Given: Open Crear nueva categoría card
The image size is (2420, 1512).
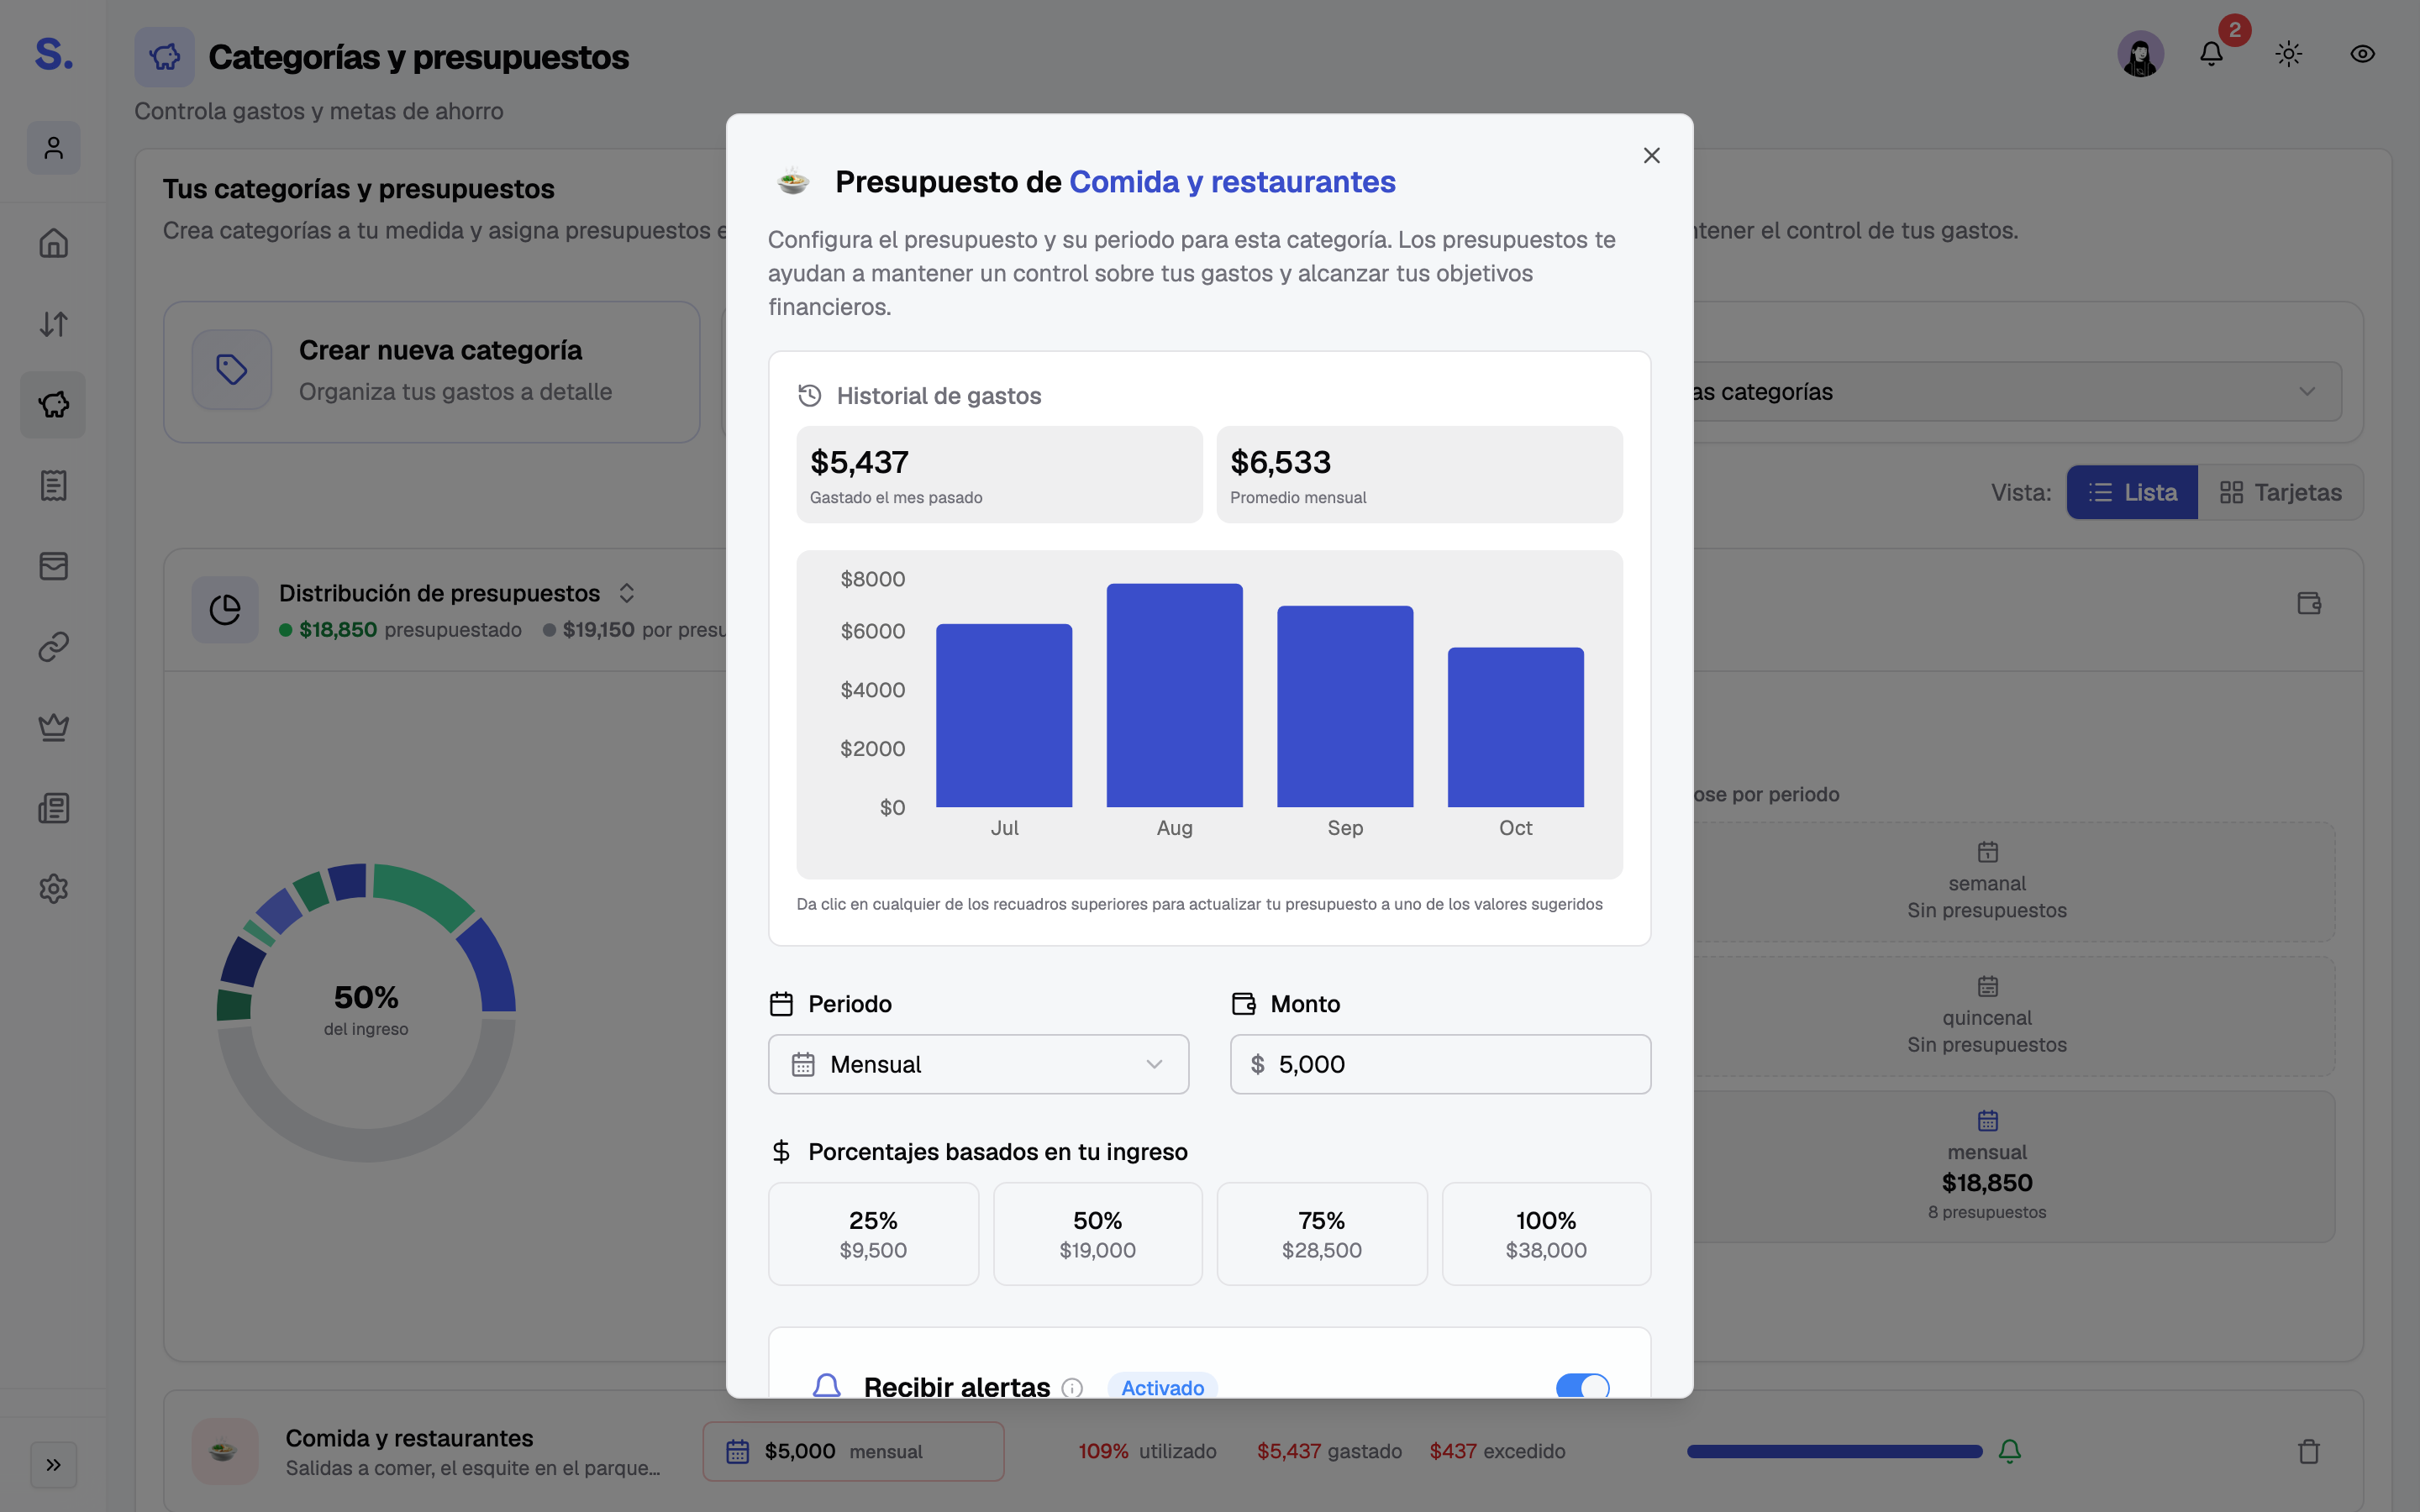Looking at the screenshot, I should 431,372.
